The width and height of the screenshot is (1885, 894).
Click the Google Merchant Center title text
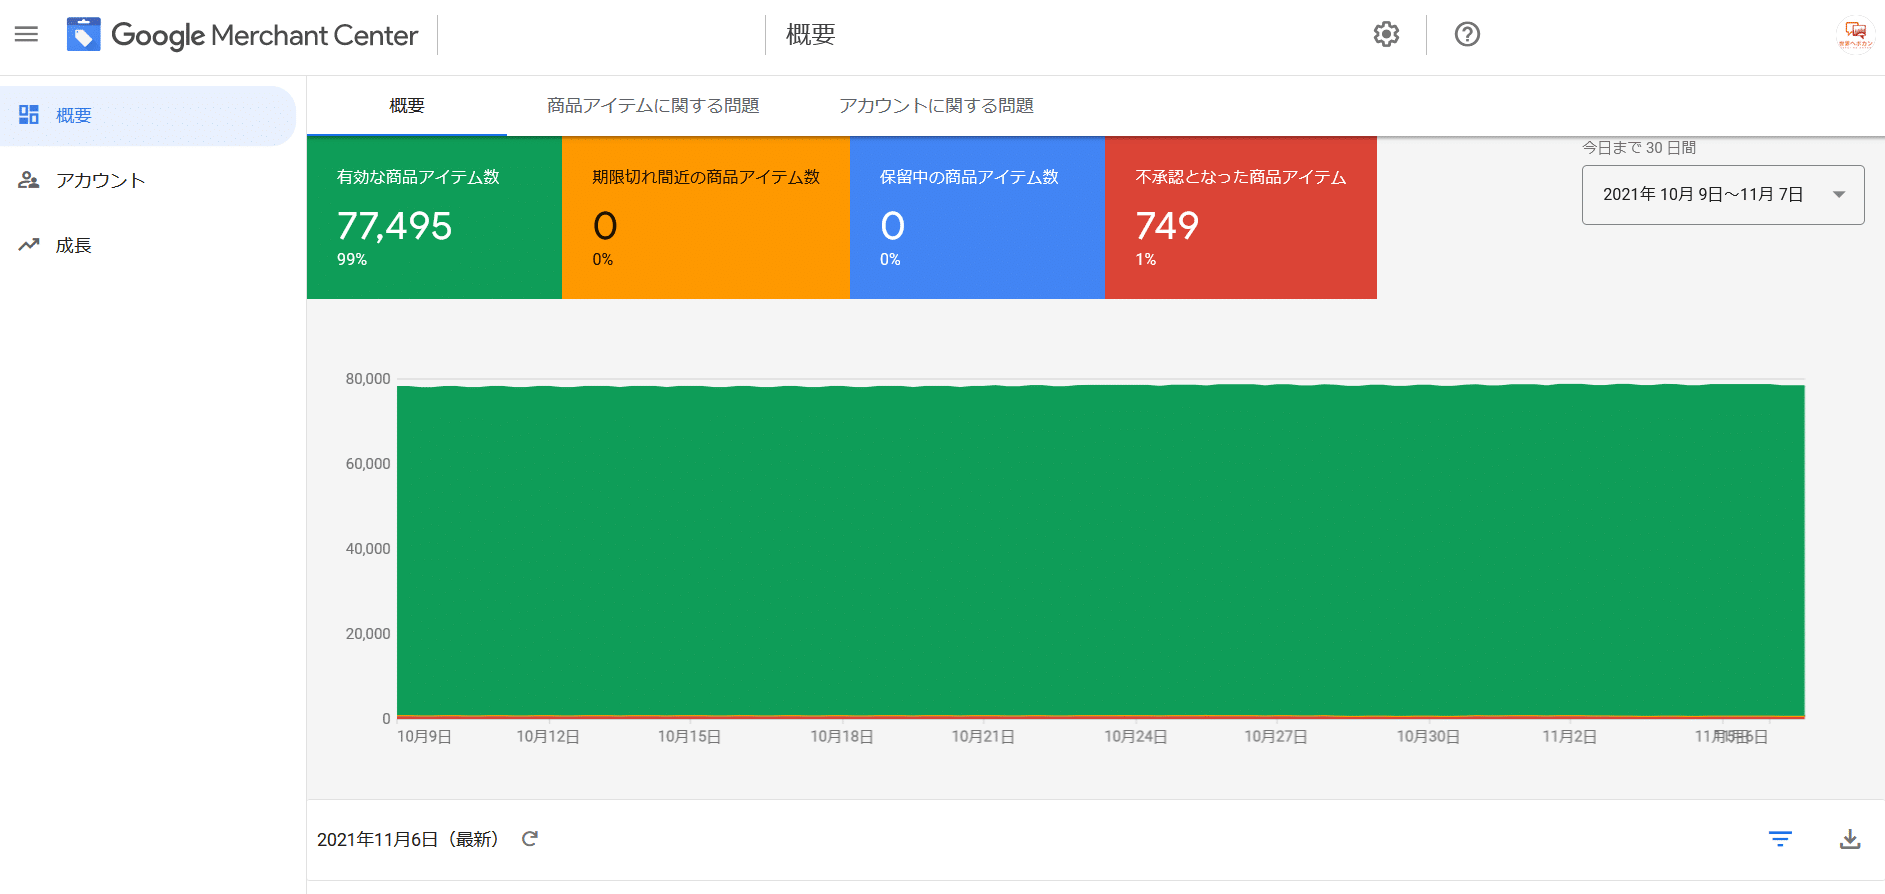265,35
